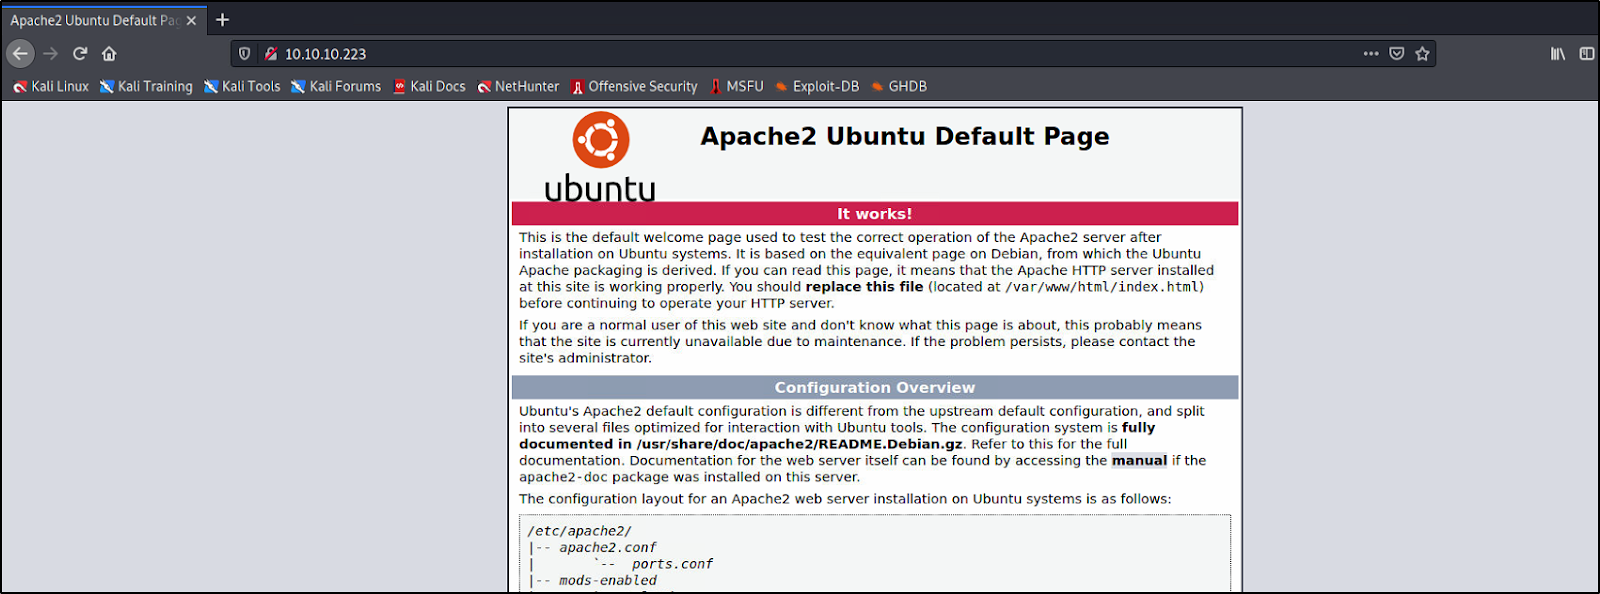This screenshot has height=594, width=1600.
Task: Open tracking protection shield icon
Action: point(244,53)
